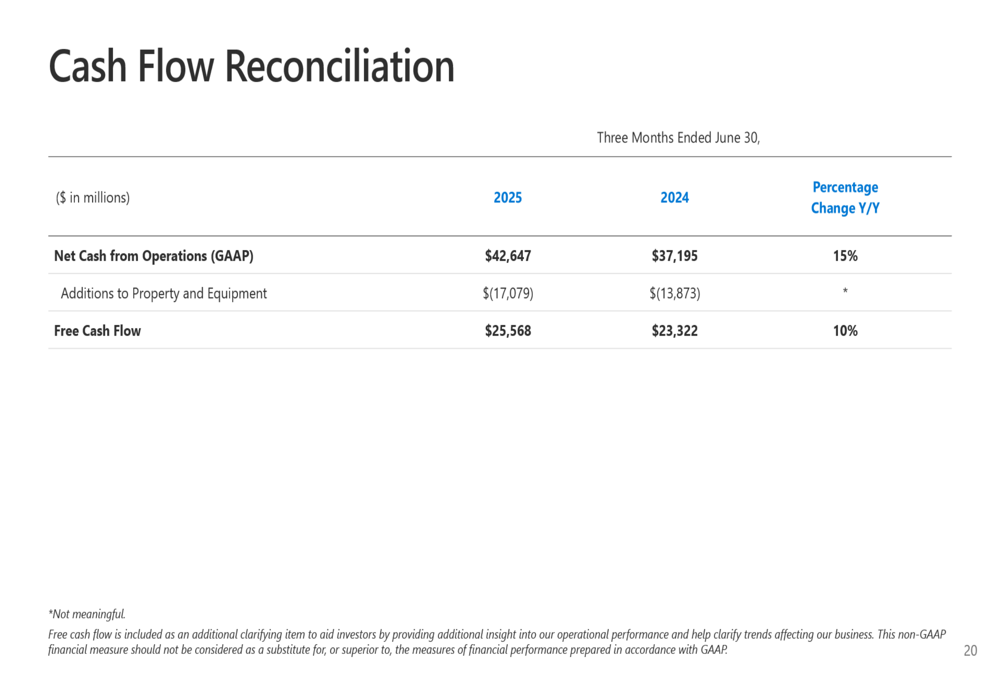Screen dimensions: 1000x685
Task: Click the asterisk in the percentage column
Action: pyautogui.click(x=845, y=291)
